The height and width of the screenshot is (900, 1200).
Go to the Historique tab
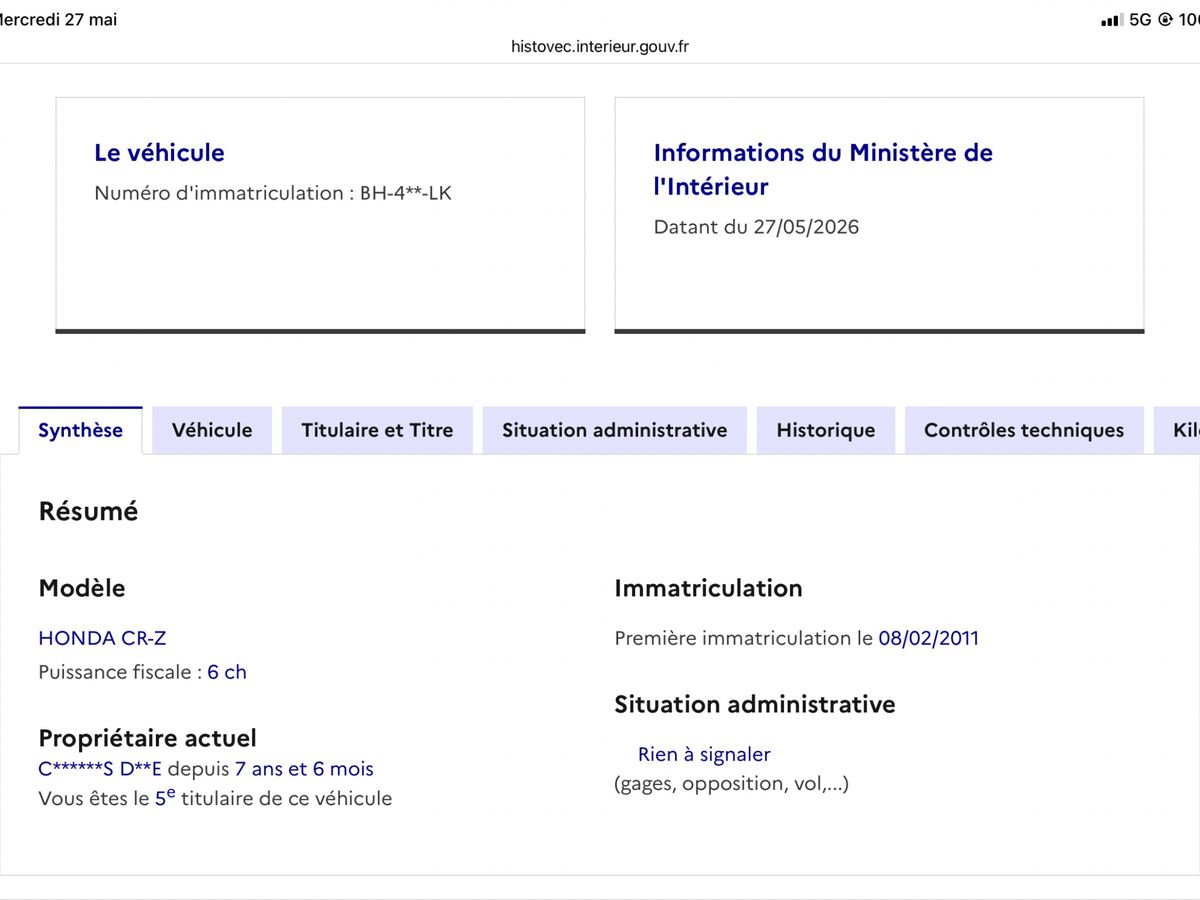coord(826,430)
